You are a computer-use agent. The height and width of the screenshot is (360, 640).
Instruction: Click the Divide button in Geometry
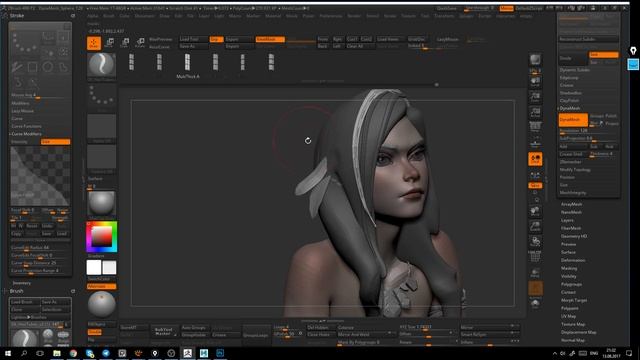click(573, 58)
